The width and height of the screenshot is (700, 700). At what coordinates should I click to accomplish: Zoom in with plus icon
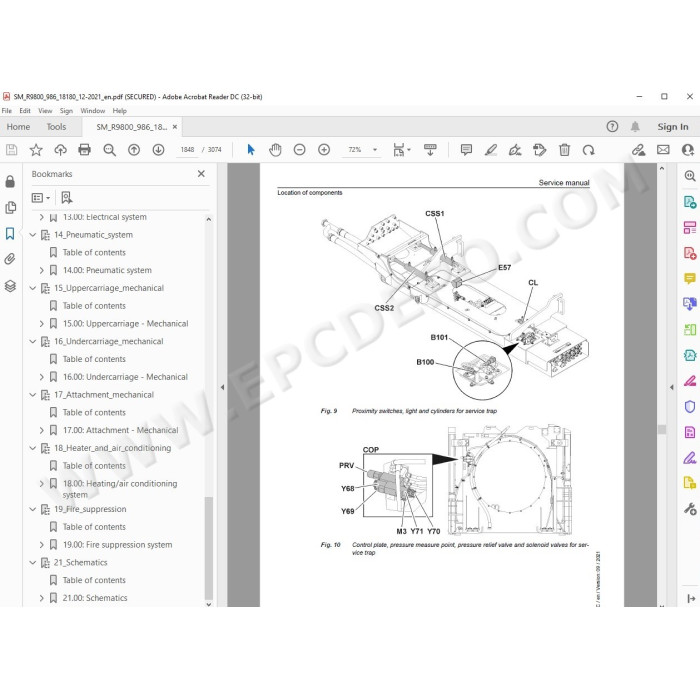pyautogui.click(x=324, y=150)
